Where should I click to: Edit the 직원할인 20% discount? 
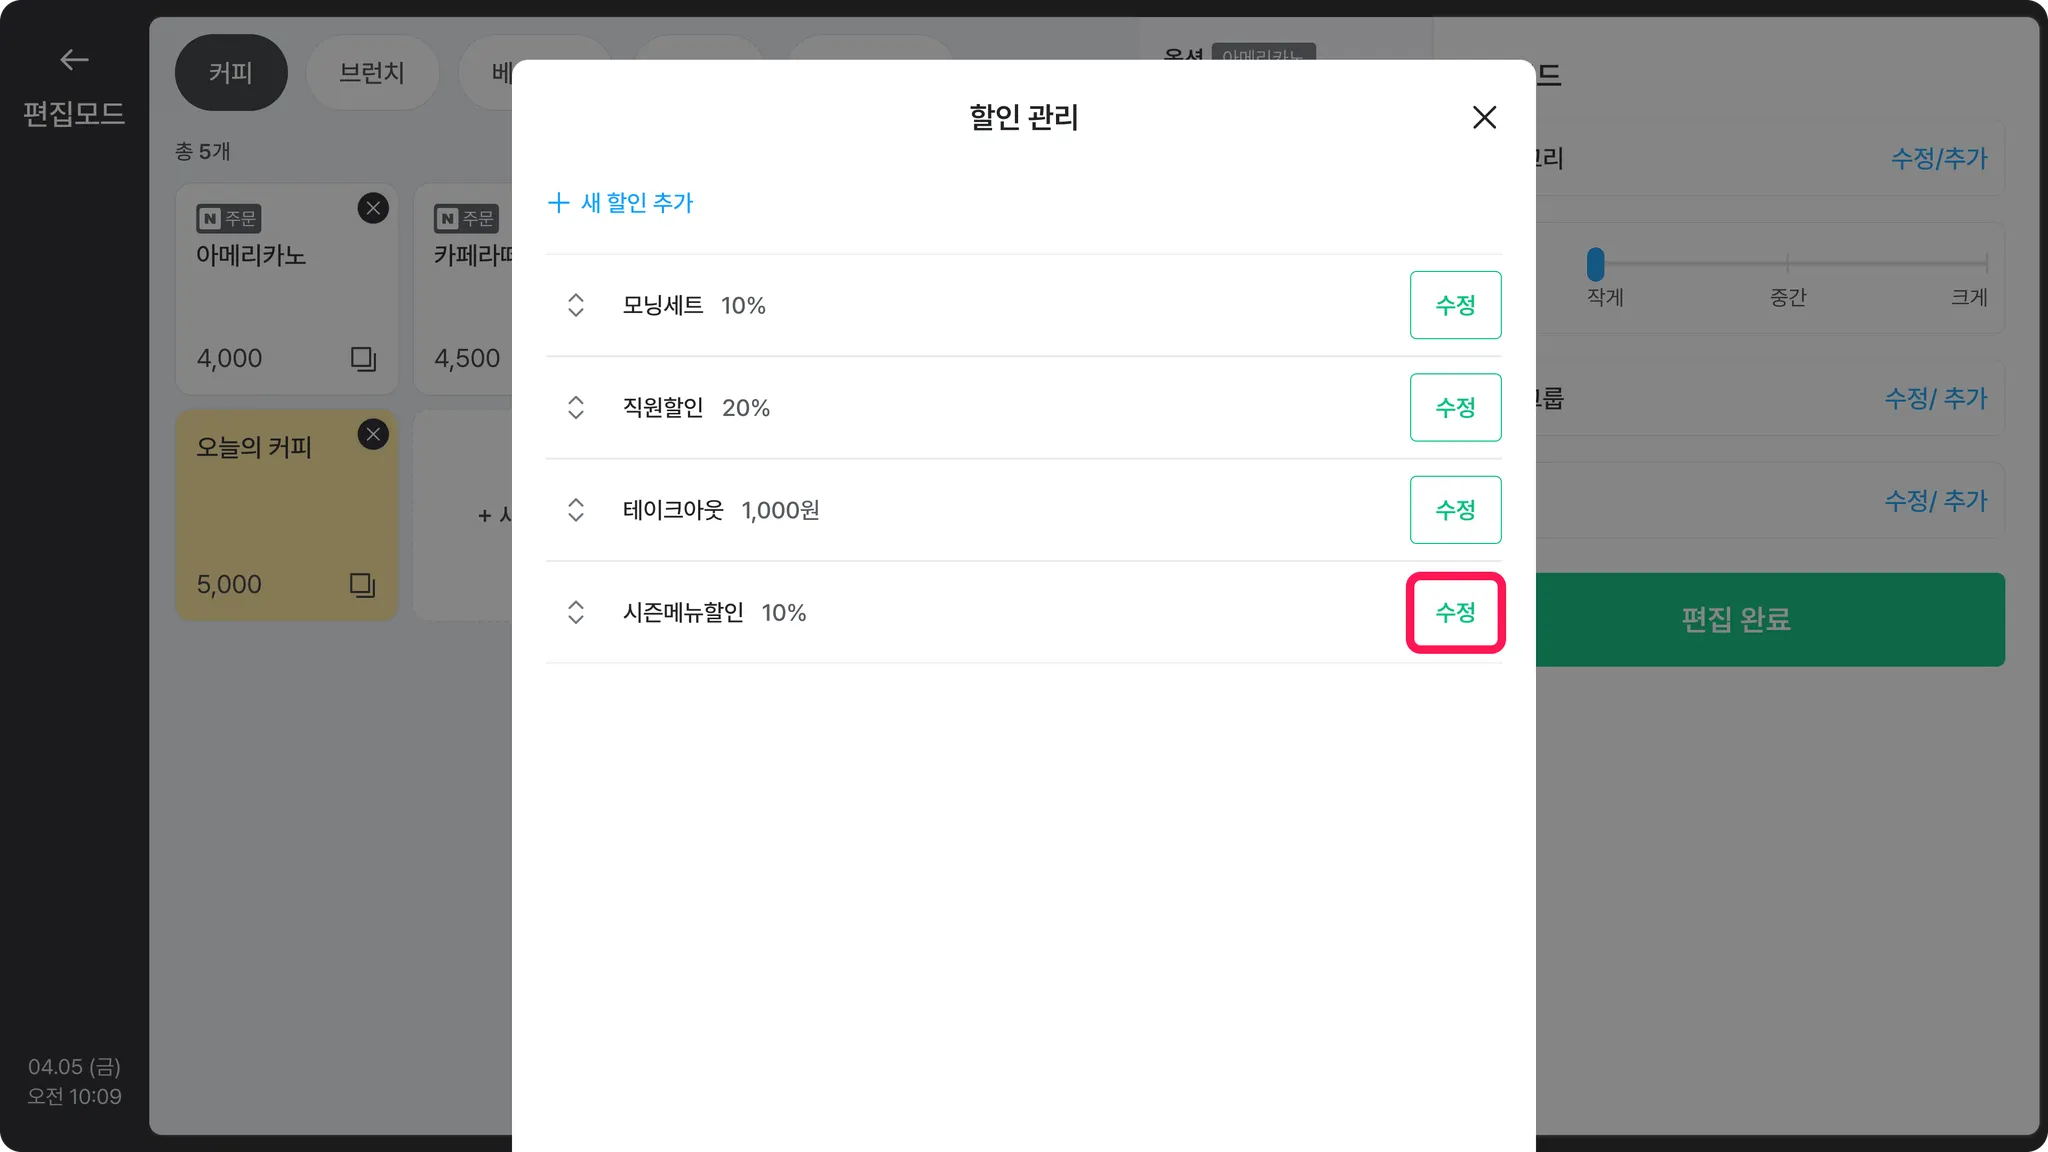pos(1455,407)
